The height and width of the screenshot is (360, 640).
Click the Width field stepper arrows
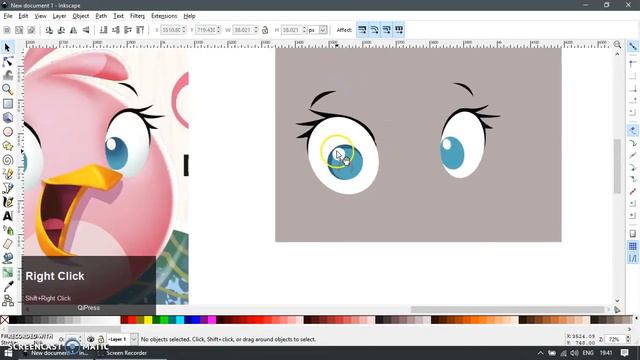click(256, 30)
